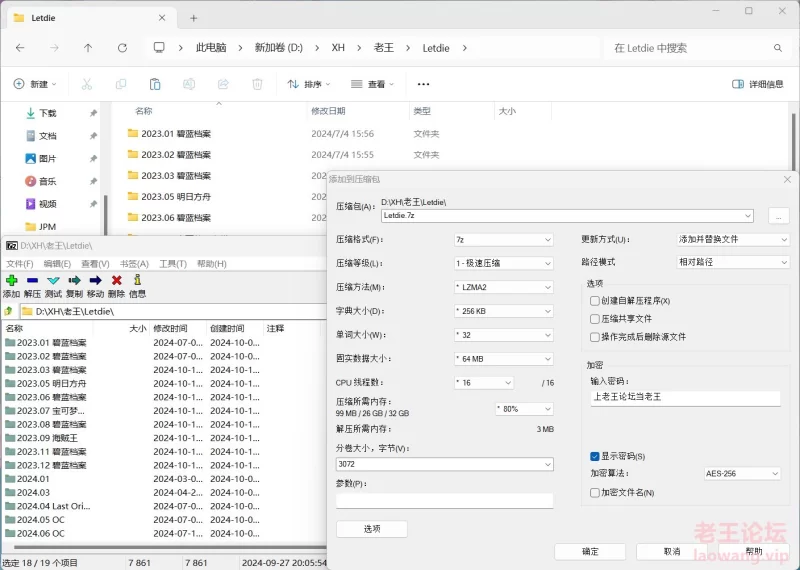Open the 7-Zip Tools (工具) menu
800x570 pixels.
(173, 264)
